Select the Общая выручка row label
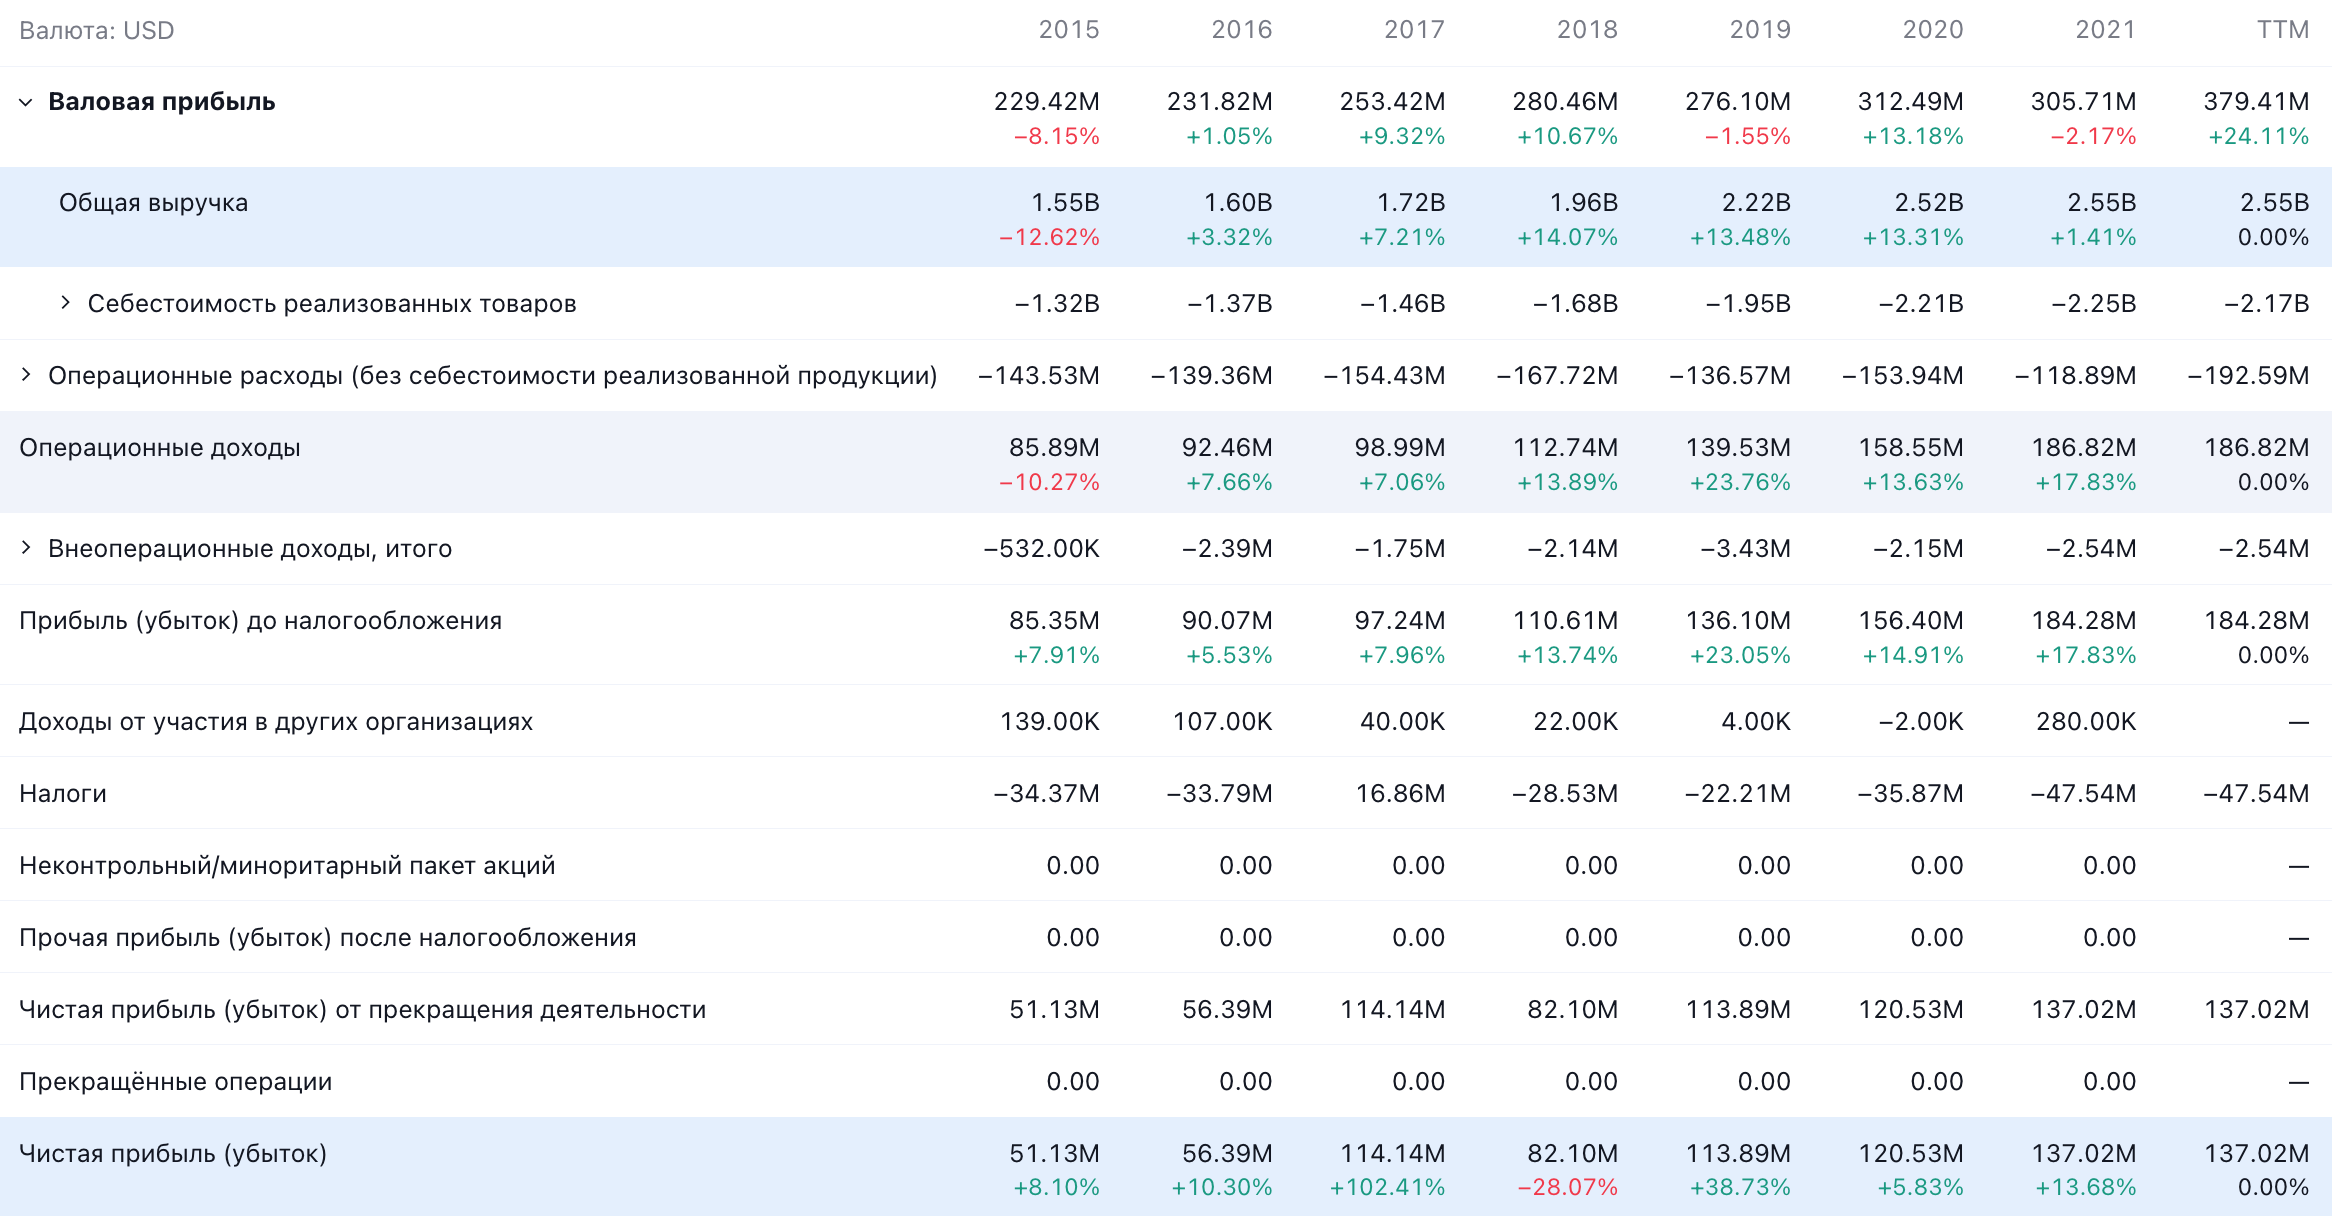Image resolution: width=2332 pixels, height=1216 pixels. click(154, 203)
